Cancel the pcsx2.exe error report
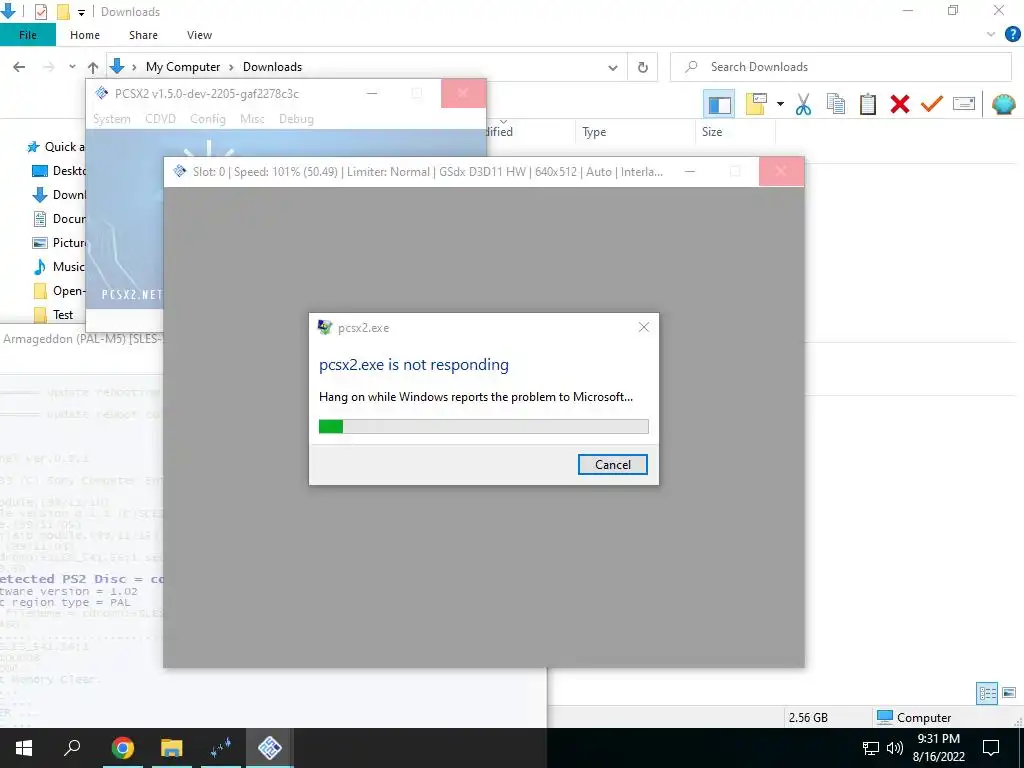This screenshot has width=1024, height=768. (x=613, y=464)
